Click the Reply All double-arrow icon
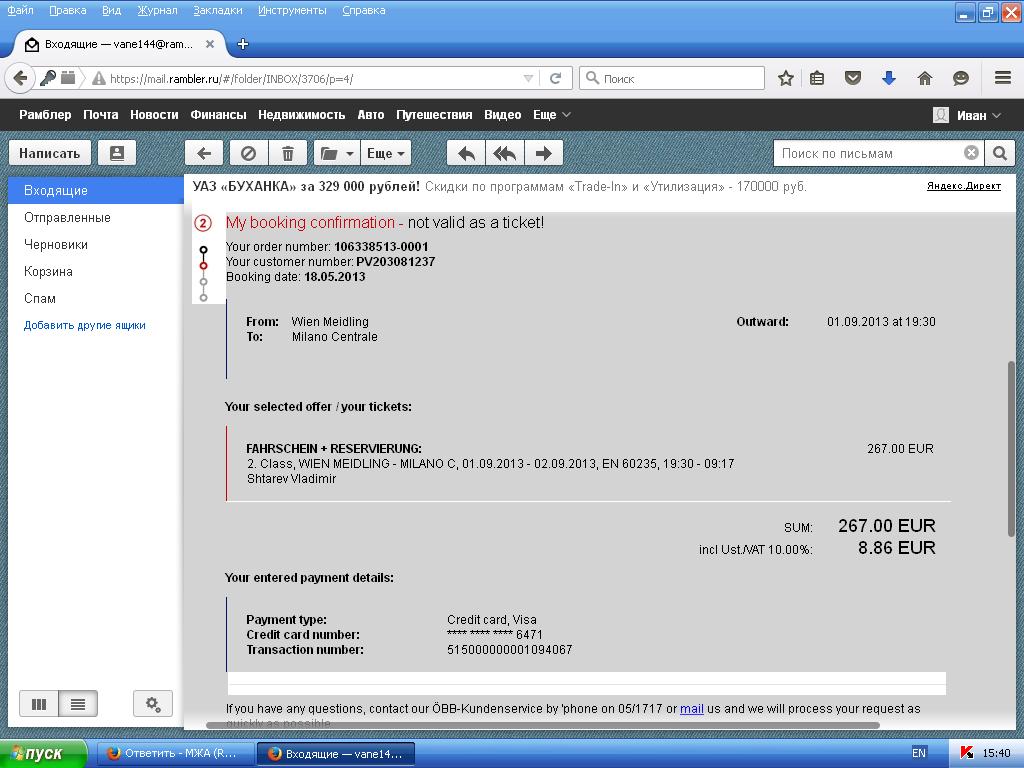The image size is (1024, 768). (x=505, y=153)
